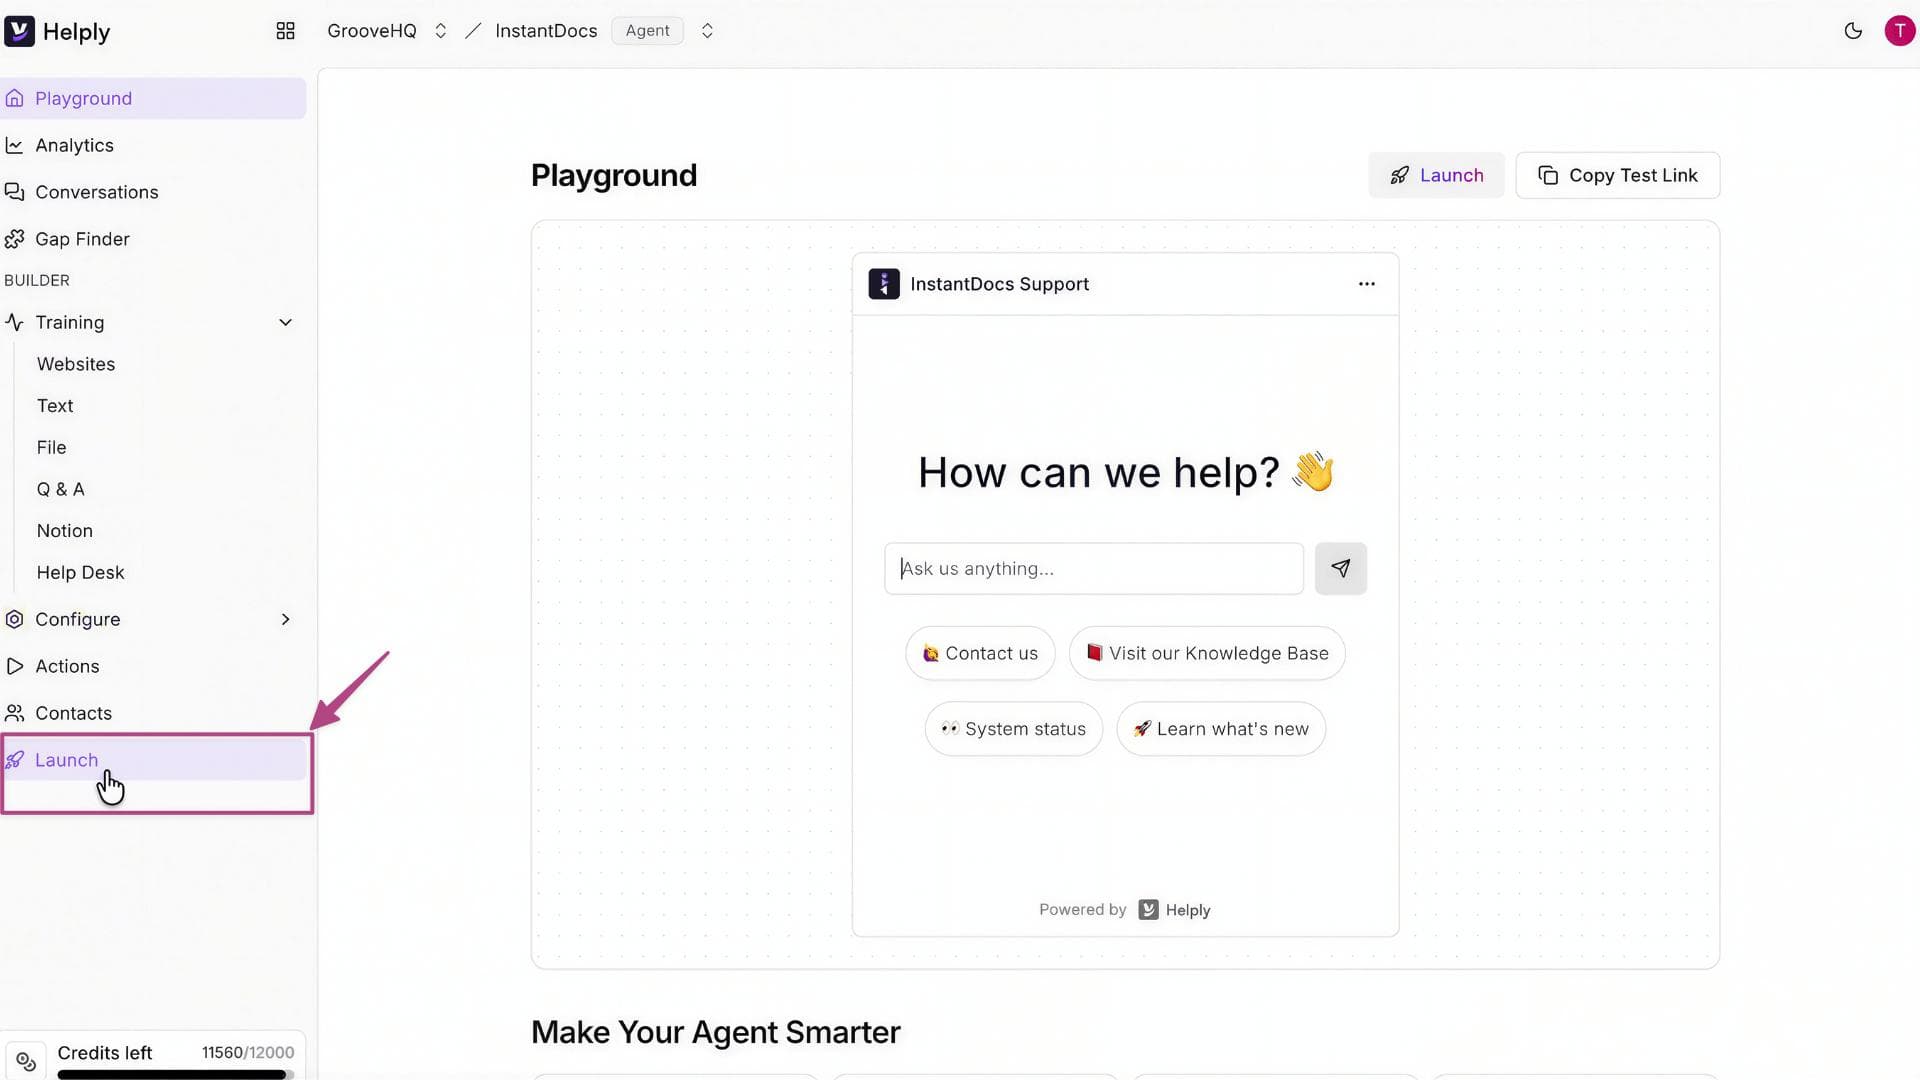Image resolution: width=1920 pixels, height=1080 pixels.
Task: Select the Actions sidebar entry
Action: coord(67,666)
